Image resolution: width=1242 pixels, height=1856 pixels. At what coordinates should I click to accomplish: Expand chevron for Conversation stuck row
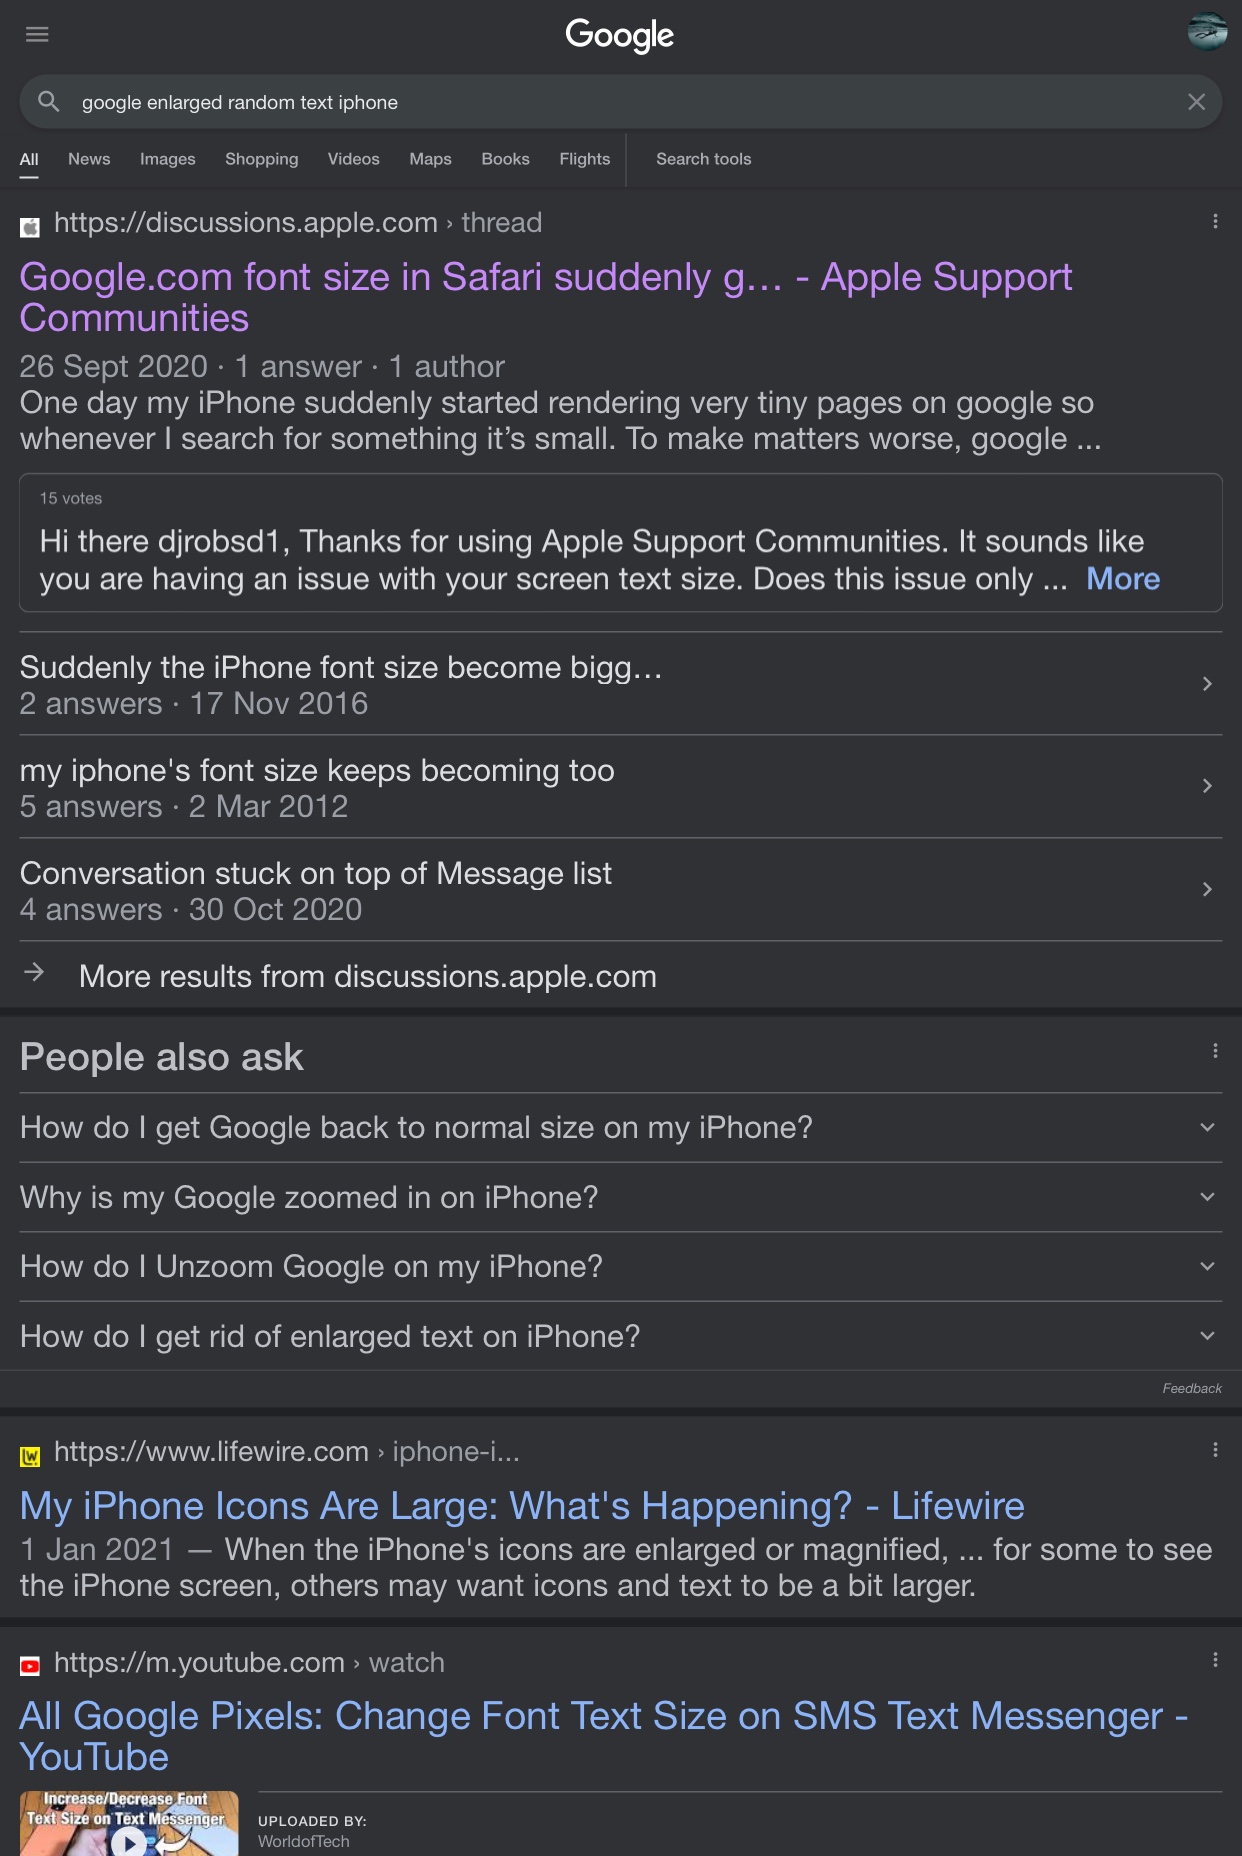[1208, 889]
